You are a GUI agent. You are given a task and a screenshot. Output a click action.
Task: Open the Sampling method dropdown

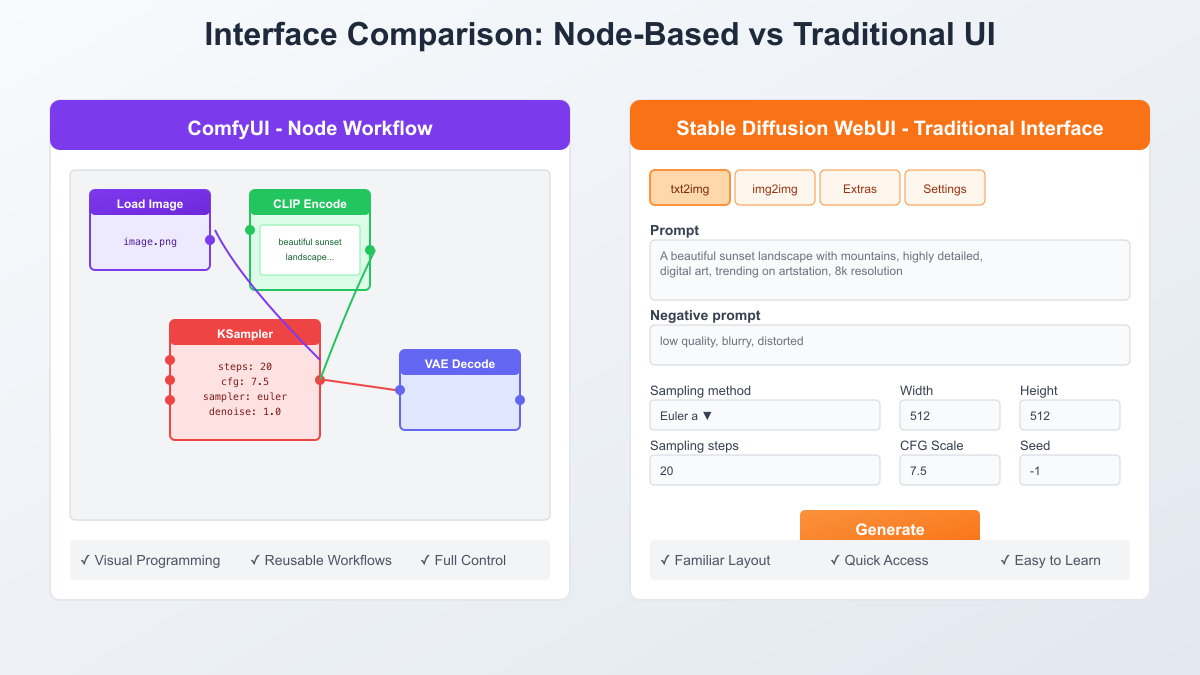pyautogui.click(x=765, y=415)
